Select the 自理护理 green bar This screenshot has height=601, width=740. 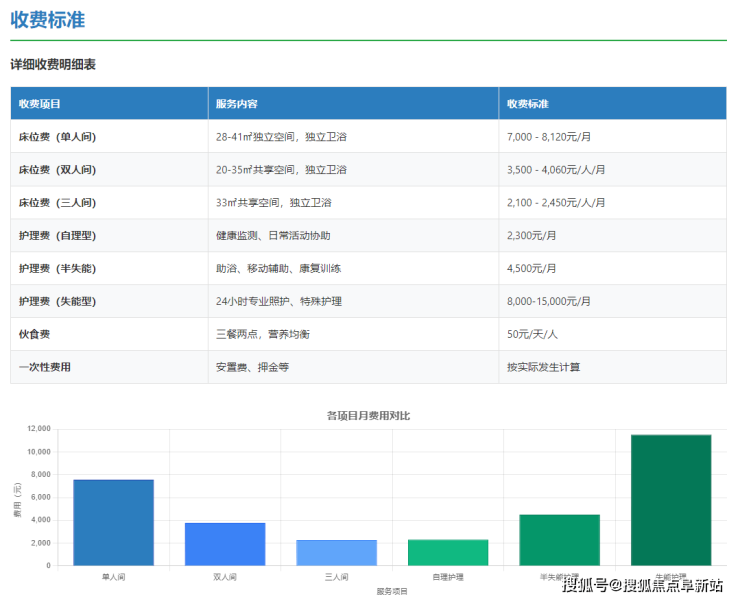[x=448, y=552]
